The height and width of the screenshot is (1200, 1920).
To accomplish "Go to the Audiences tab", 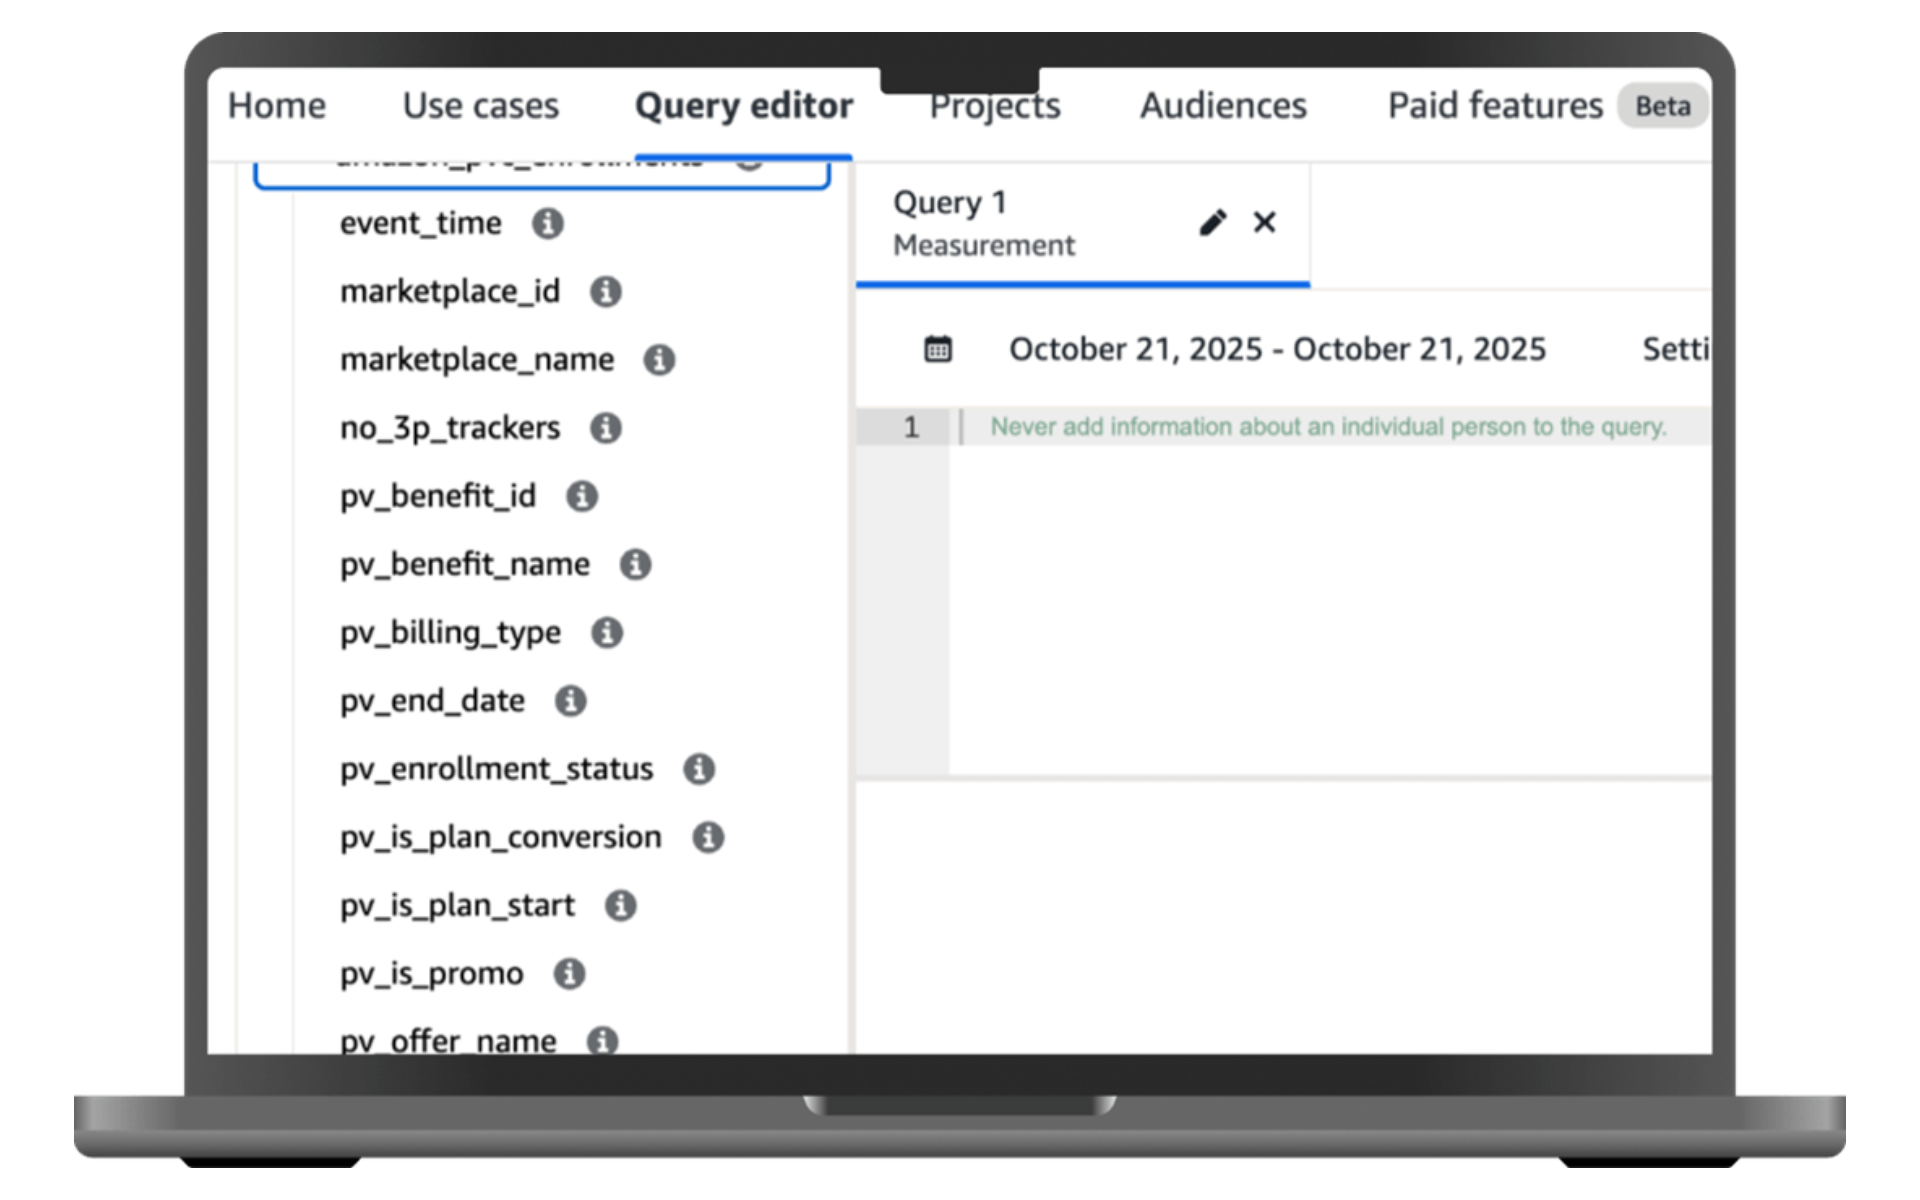I will tap(1222, 106).
